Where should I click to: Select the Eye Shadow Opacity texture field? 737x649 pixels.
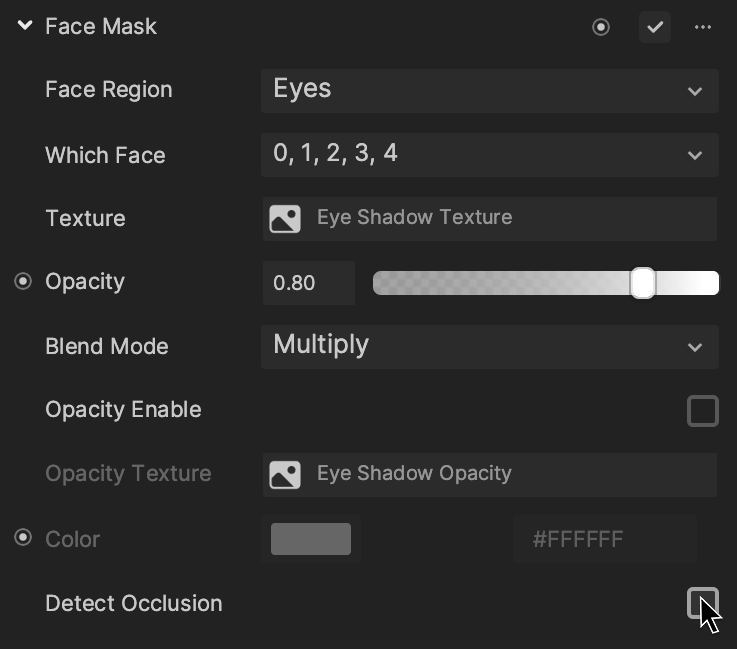coord(490,475)
